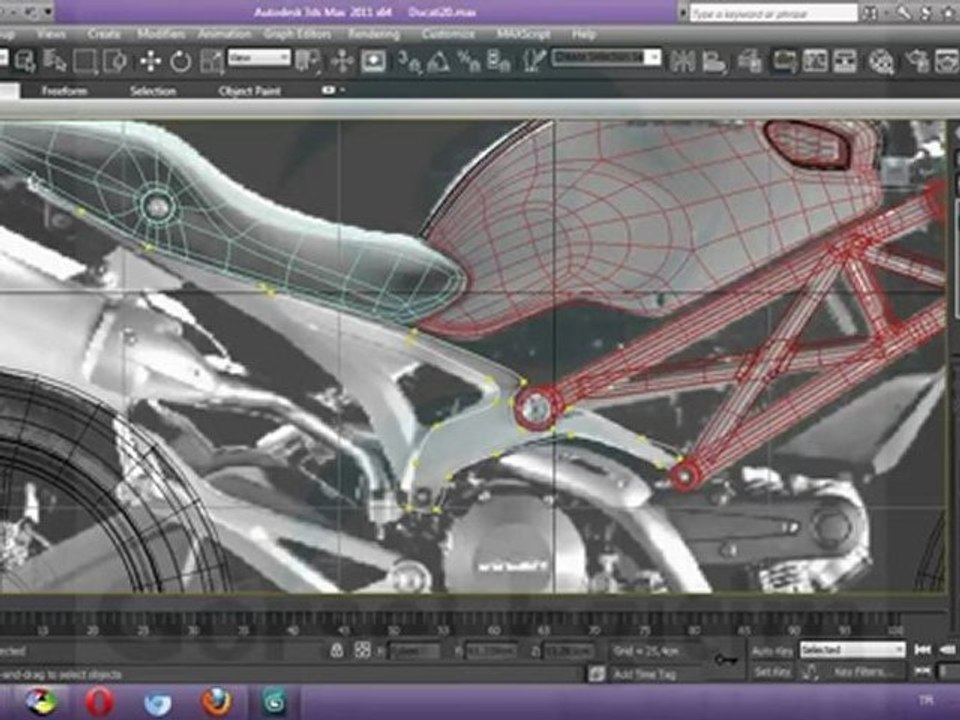Click the Windows Start orb button

point(41,702)
